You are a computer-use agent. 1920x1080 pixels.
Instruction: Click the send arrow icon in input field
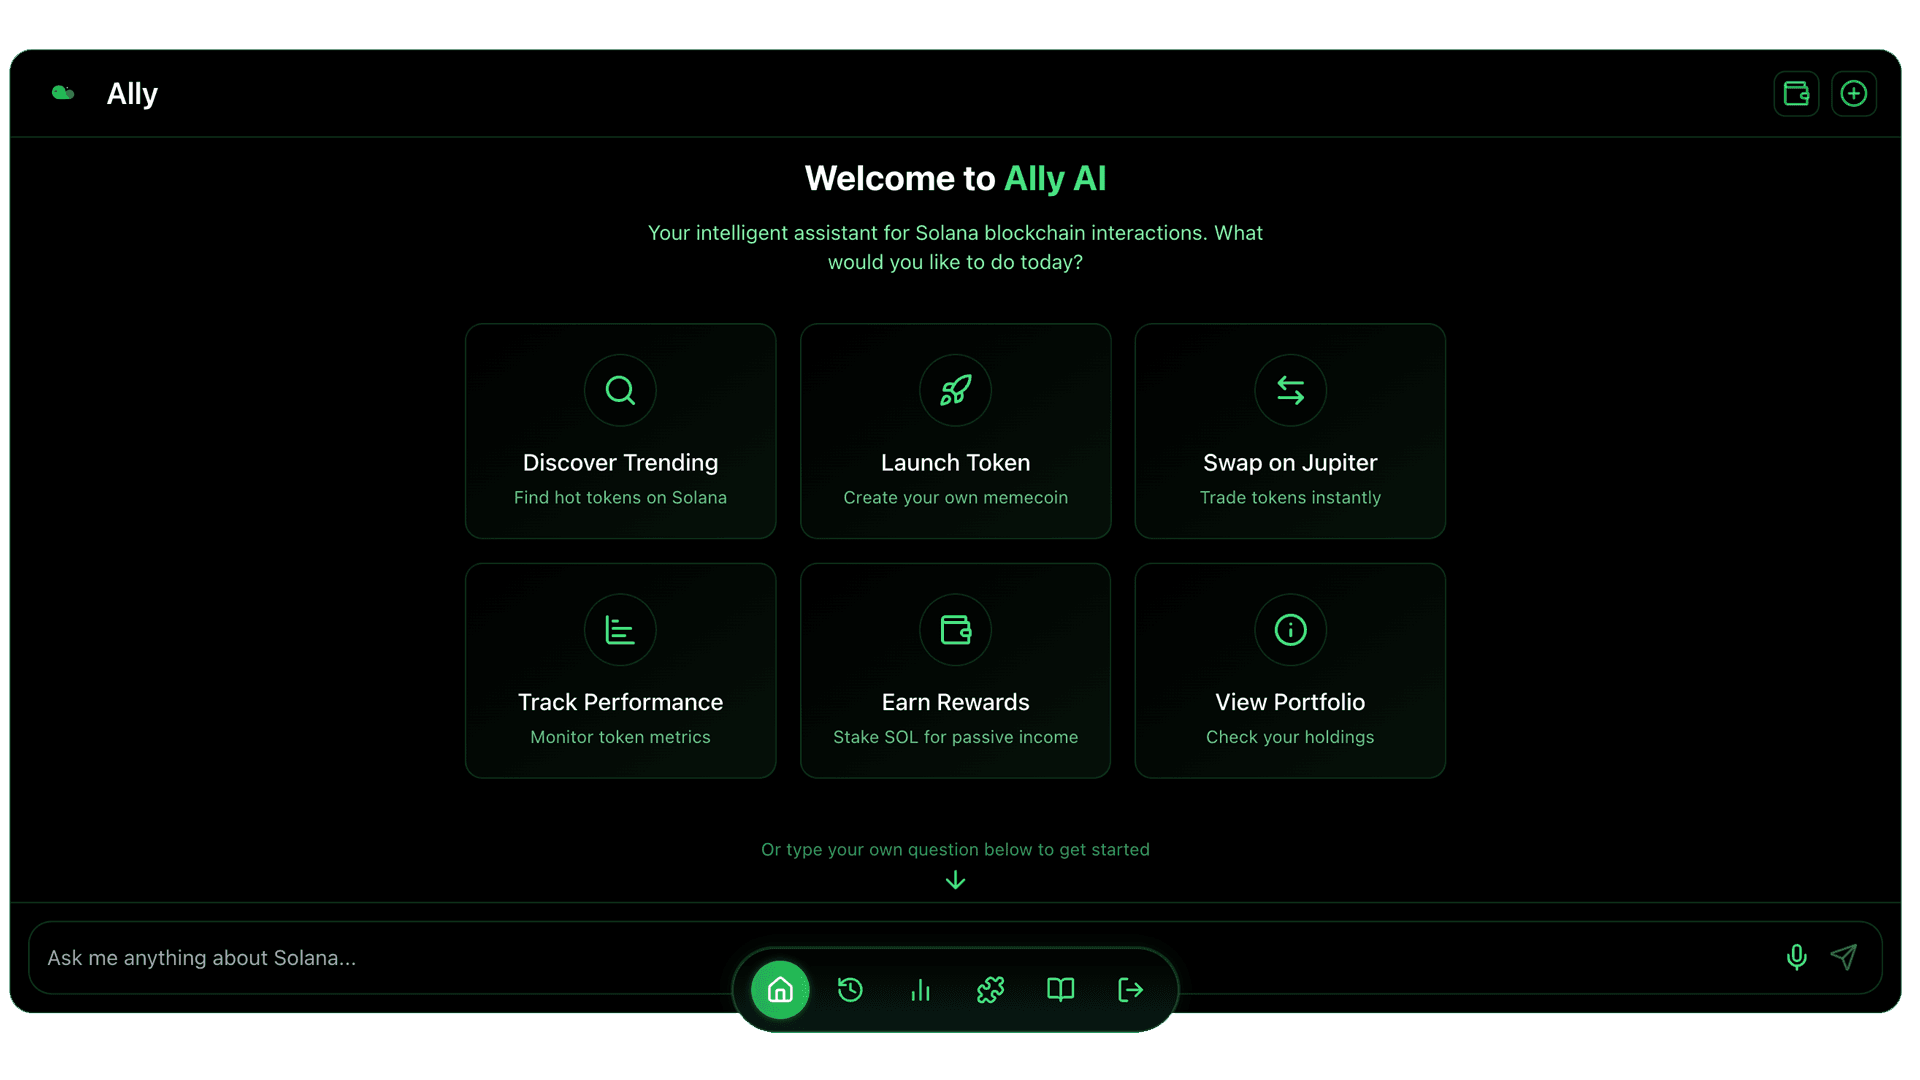[1845, 957]
